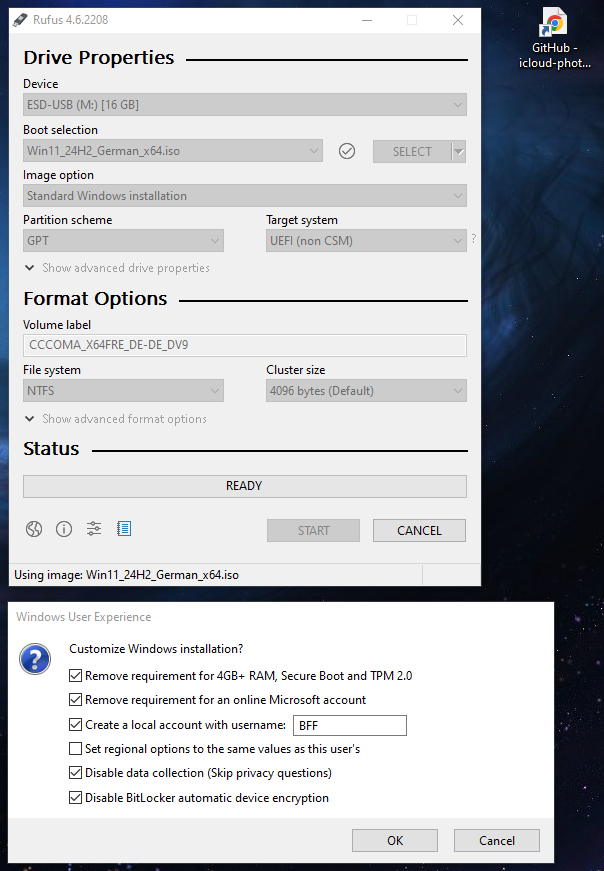Image resolution: width=604 pixels, height=871 pixels.
Task: Click the Drive Properties heading
Action: tap(99, 58)
